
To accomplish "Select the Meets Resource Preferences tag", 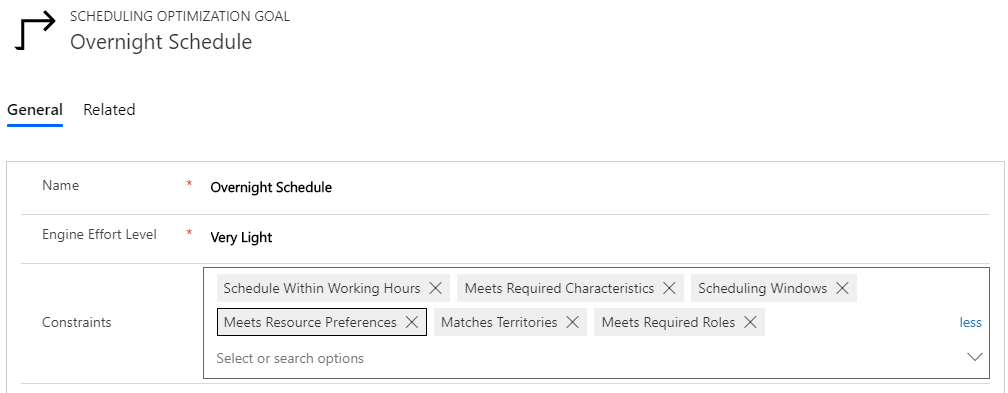I will click(310, 322).
